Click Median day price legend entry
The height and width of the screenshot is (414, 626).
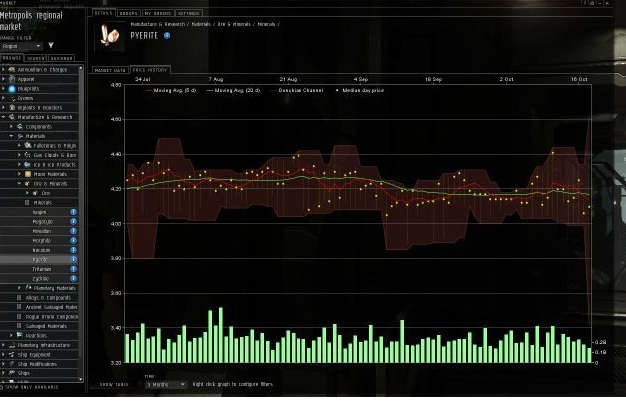(359, 91)
